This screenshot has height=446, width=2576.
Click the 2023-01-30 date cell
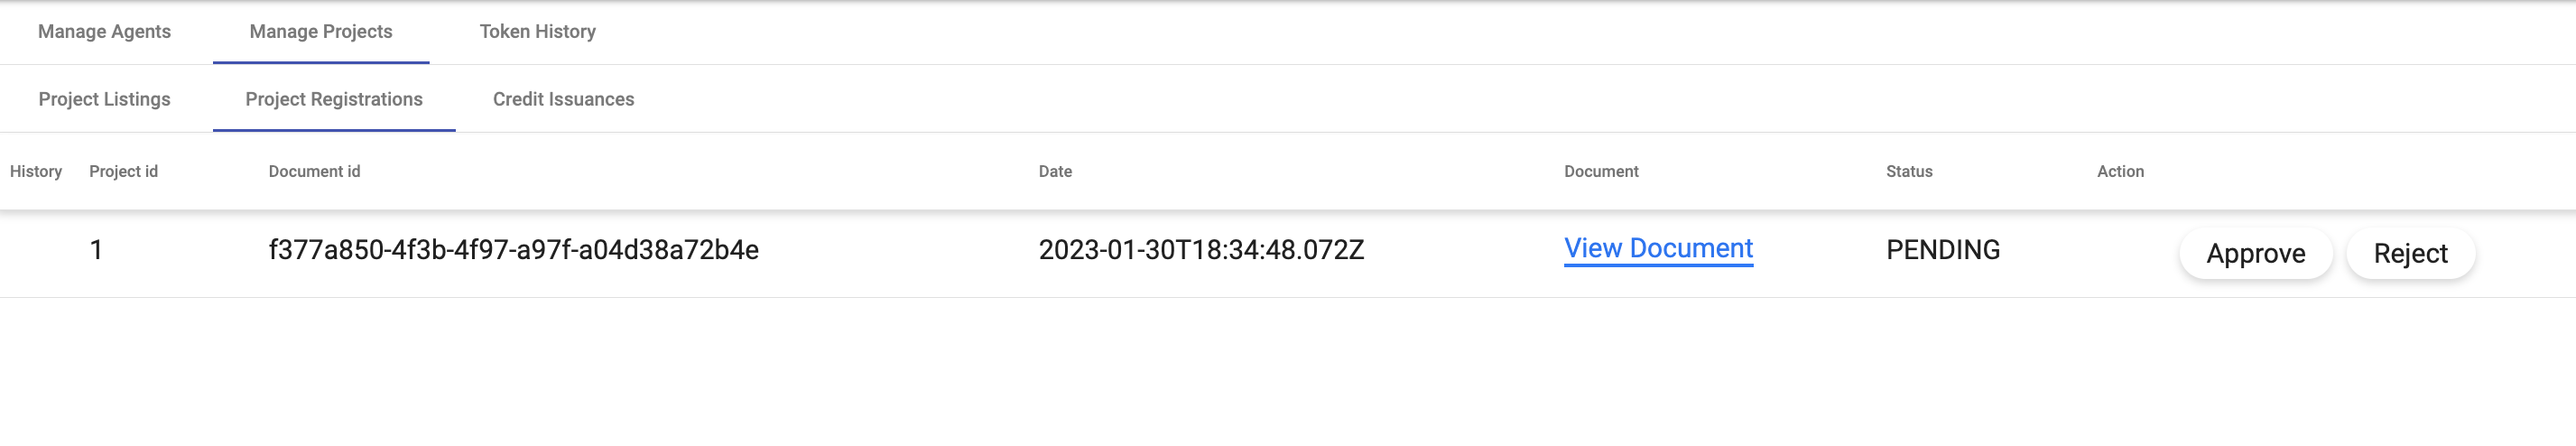[1201, 250]
